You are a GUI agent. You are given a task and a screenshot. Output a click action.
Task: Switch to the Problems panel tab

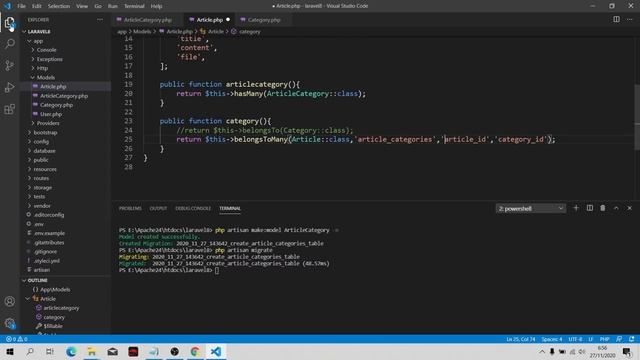130,208
